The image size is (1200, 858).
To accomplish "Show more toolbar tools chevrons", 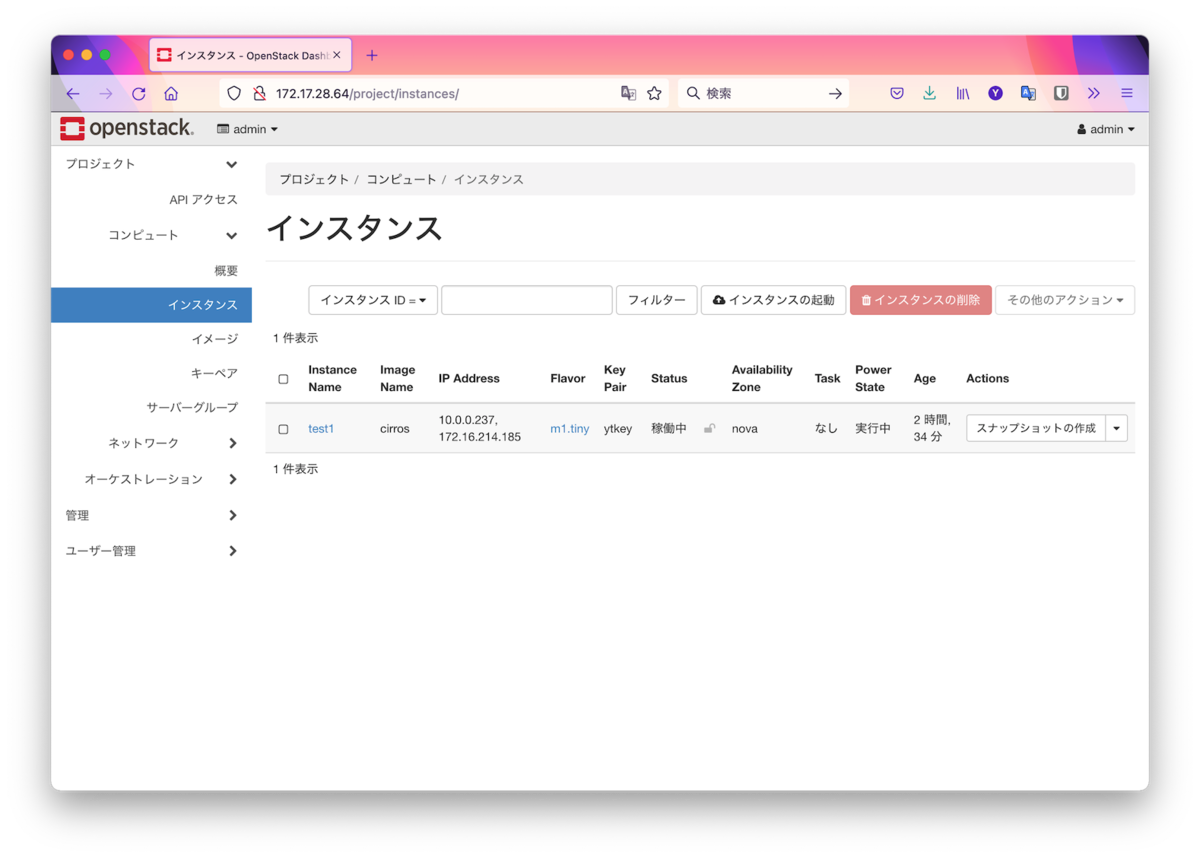I will [1094, 93].
